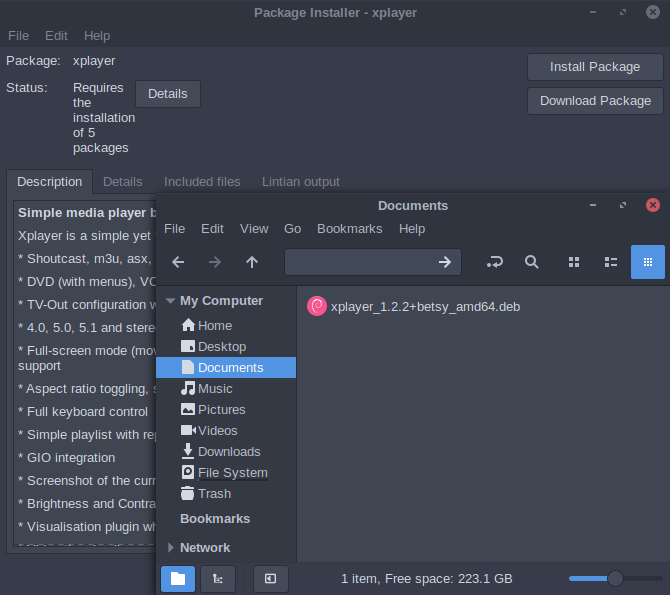This screenshot has height=595, width=670.
Task: Click the go arrow in the location bar
Action: click(x=445, y=262)
